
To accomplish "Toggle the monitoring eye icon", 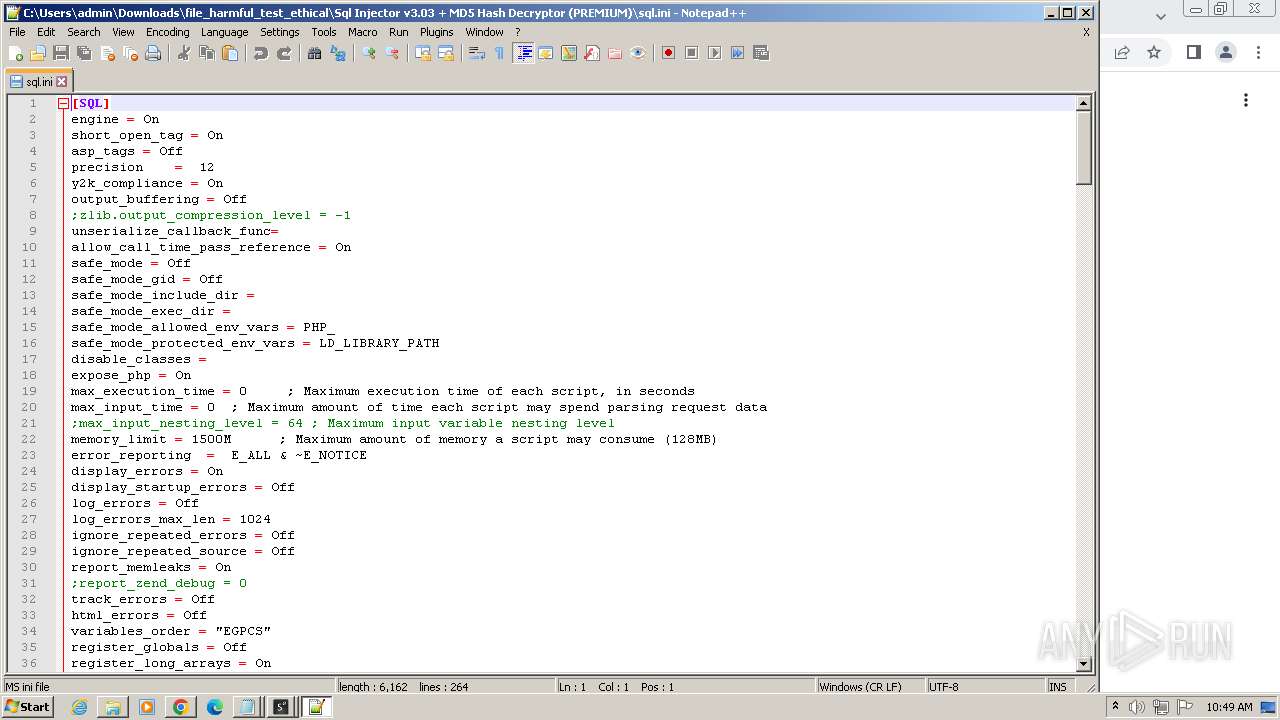I will point(638,53).
